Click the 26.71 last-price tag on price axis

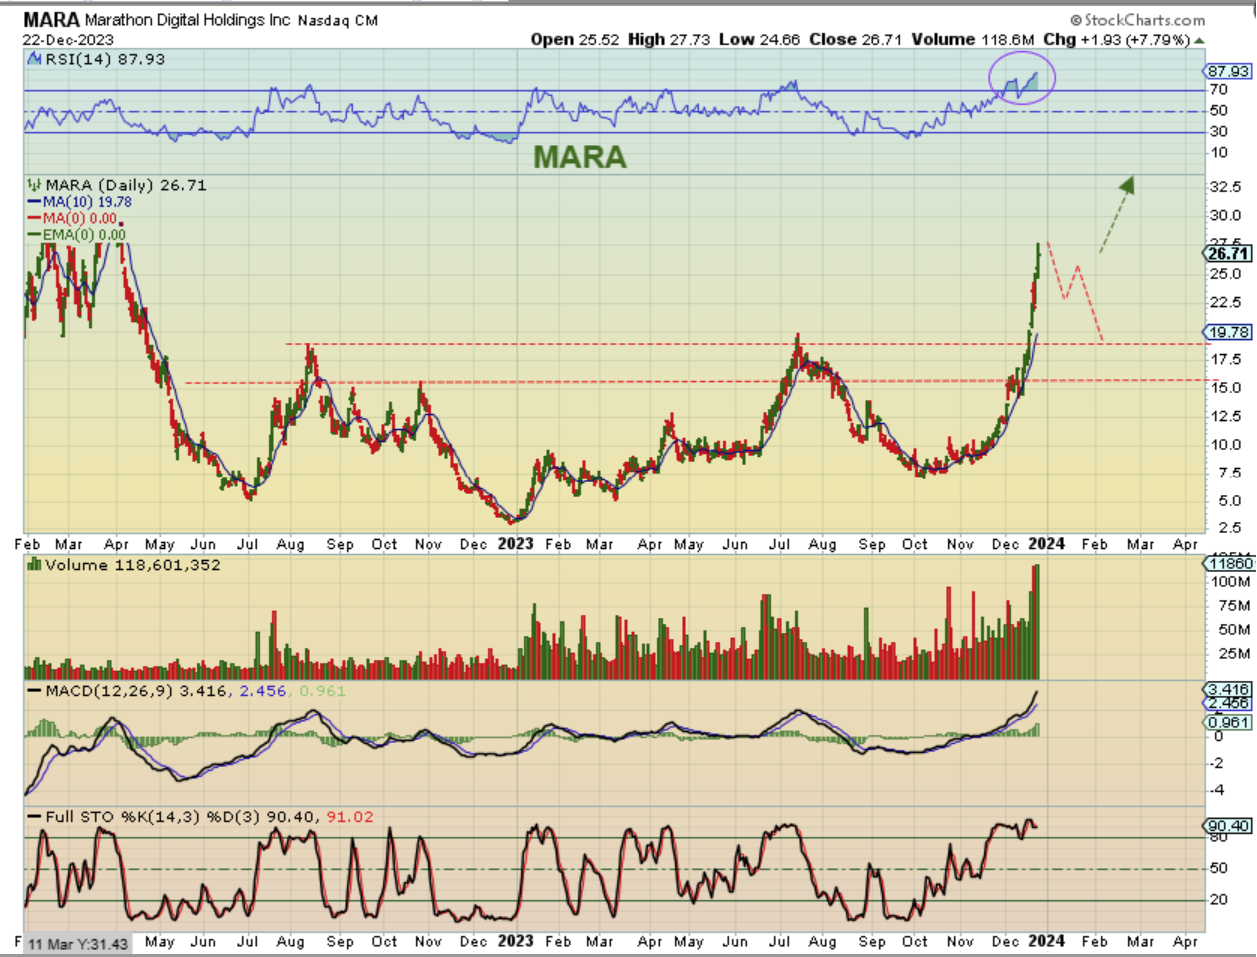pyautogui.click(x=1229, y=254)
